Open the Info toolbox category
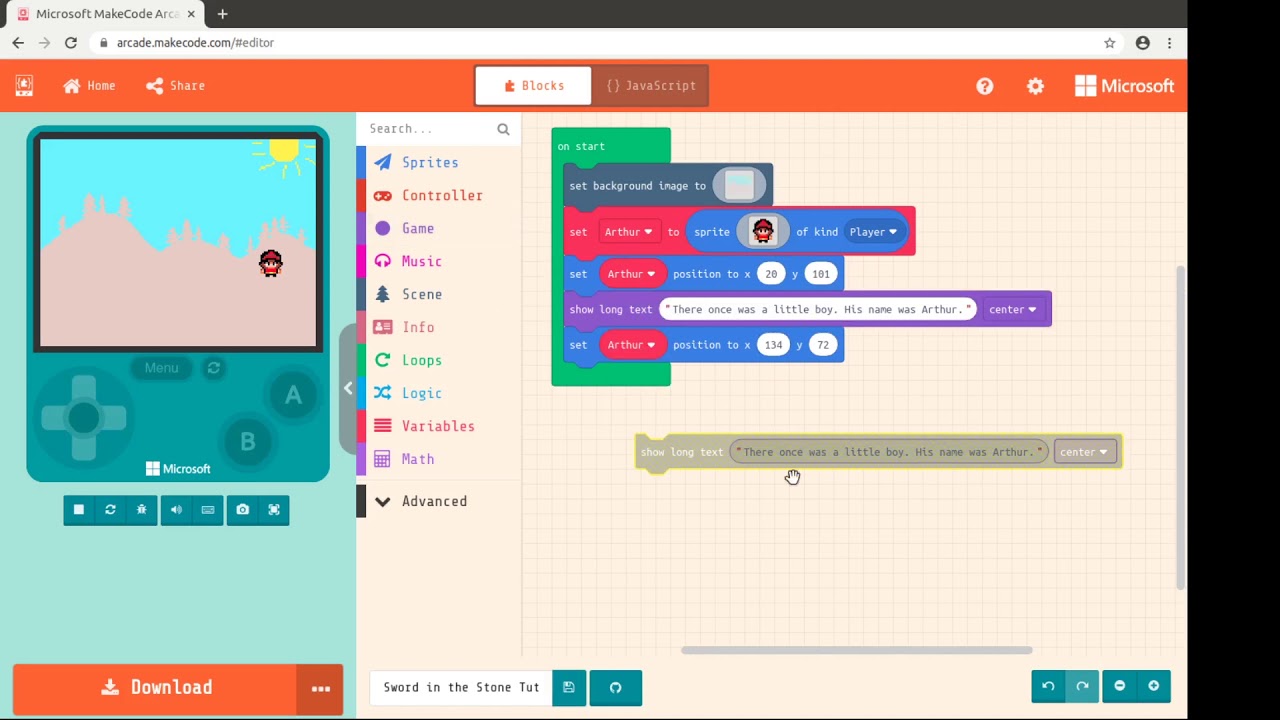The height and width of the screenshot is (720, 1280). coord(439,327)
